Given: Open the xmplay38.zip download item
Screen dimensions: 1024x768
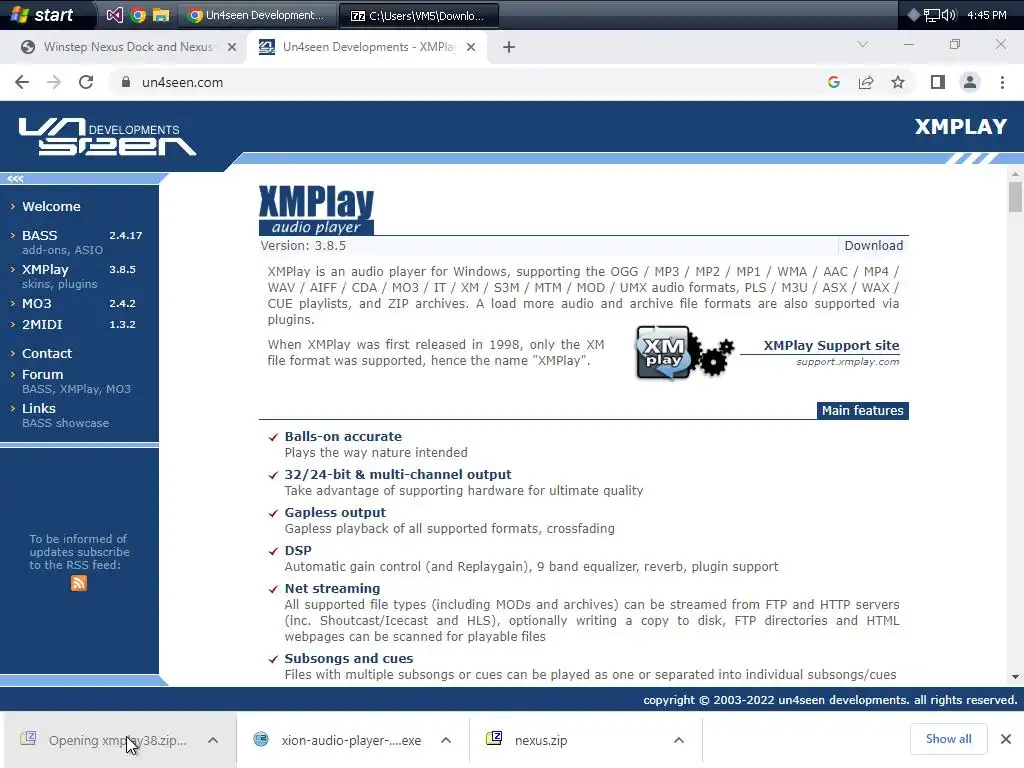Looking at the screenshot, I should pos(104,741).
